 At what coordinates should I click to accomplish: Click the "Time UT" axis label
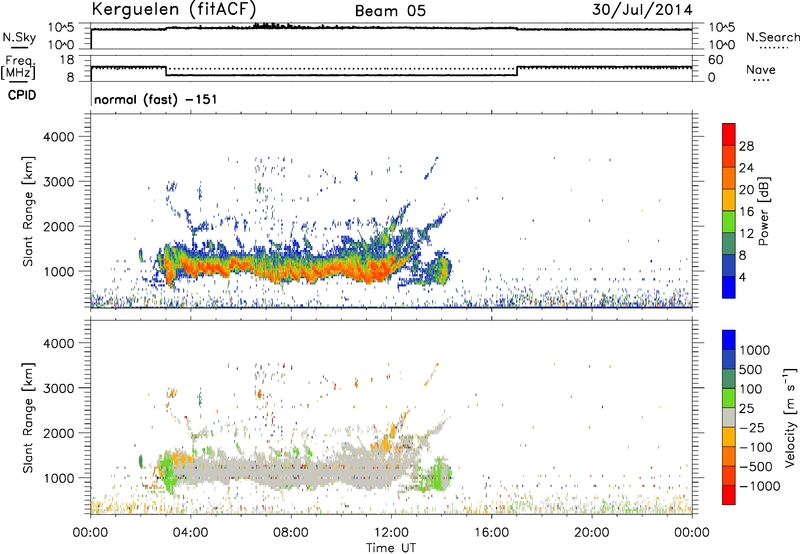point(391,548)
